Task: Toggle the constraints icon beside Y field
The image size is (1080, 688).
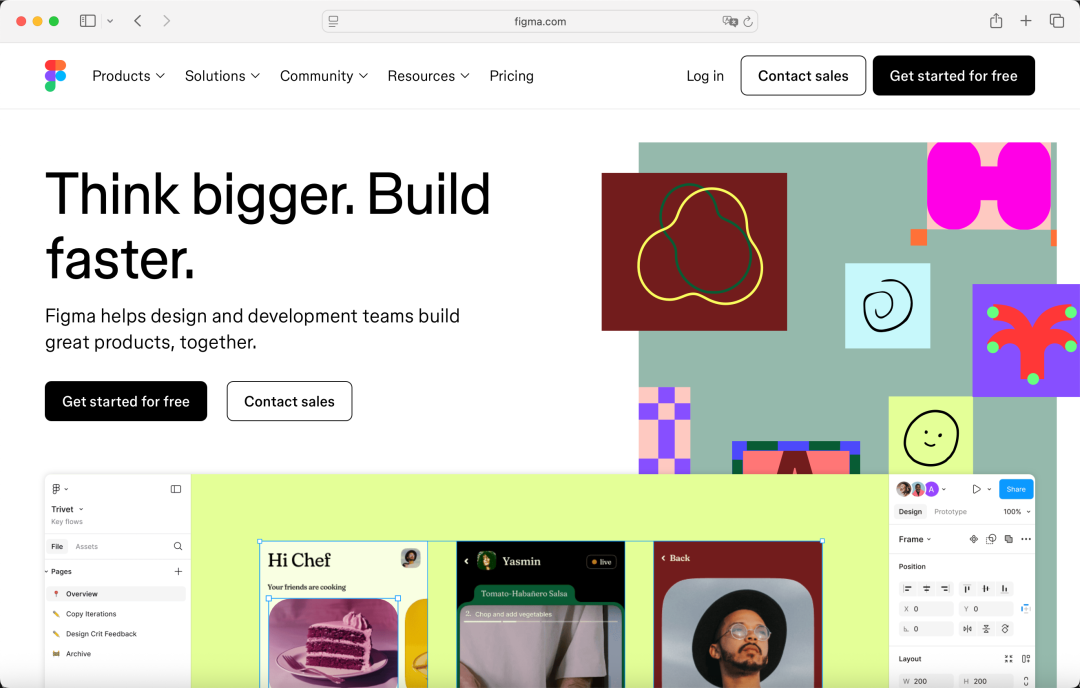Action: pos(1026,609)
